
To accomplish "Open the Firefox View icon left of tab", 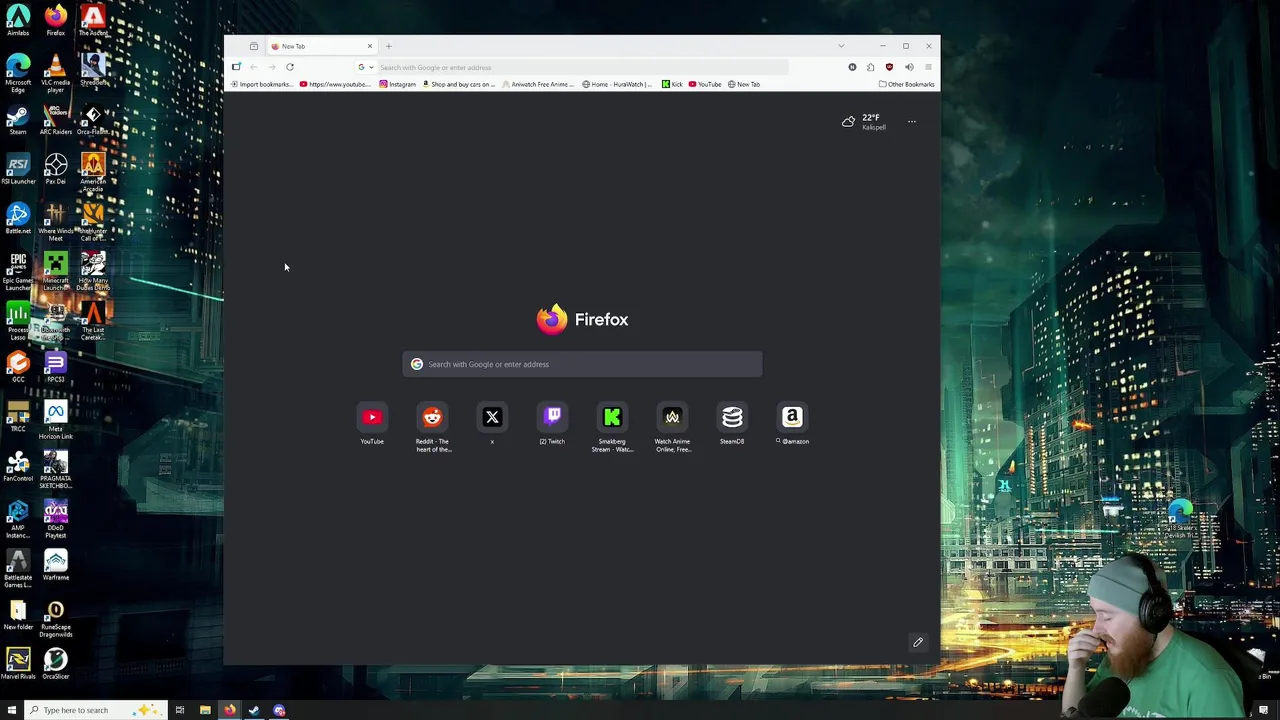I will click(254, 46).
